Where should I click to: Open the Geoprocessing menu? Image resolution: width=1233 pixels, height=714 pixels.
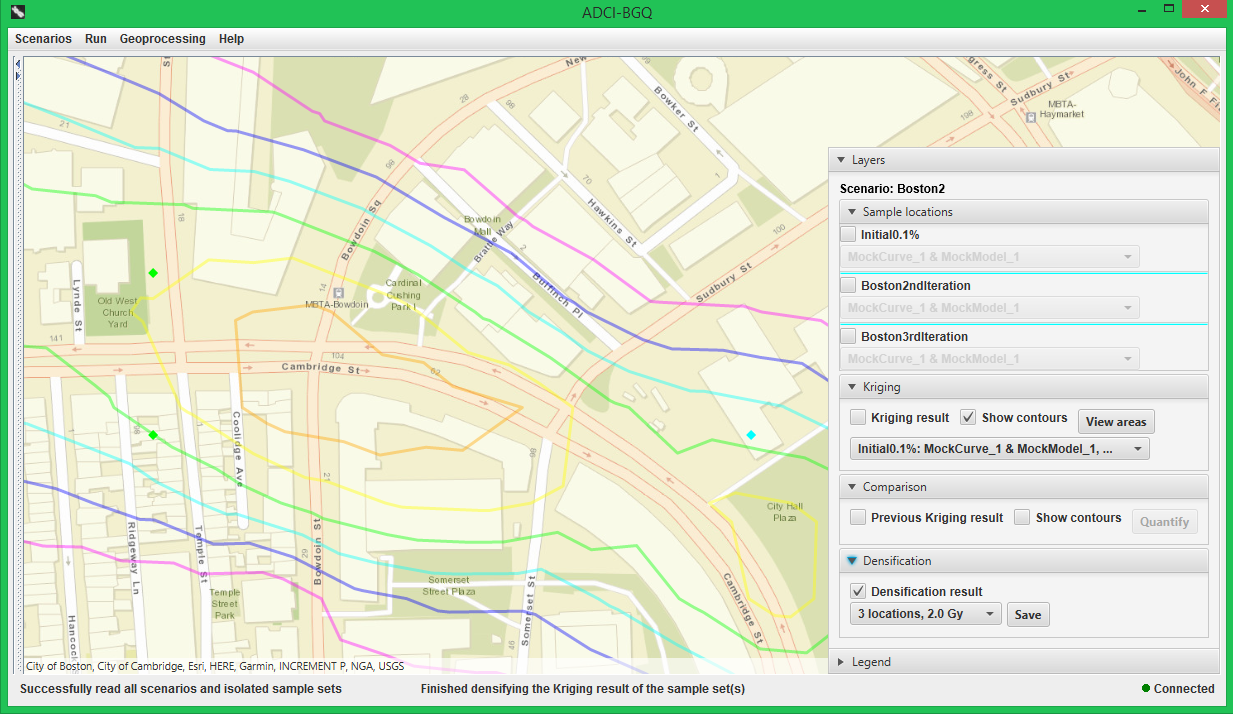click(162, 39)
